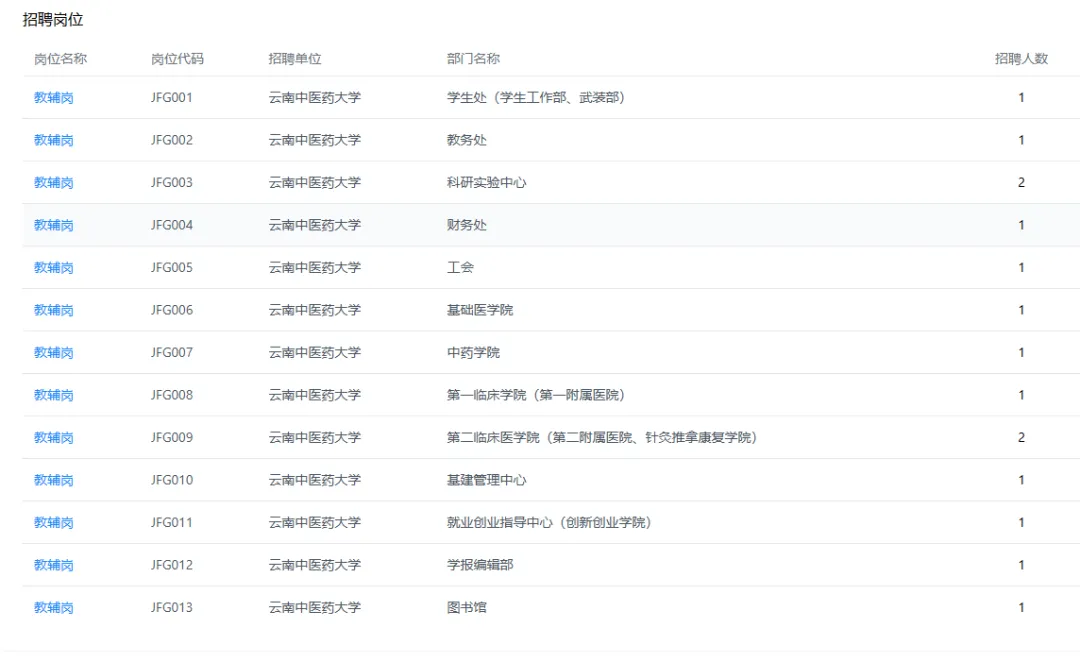This screenshot has height=662, width=1080.
Task: Click the 招聘人数 column header
Action: (1021, 59)
